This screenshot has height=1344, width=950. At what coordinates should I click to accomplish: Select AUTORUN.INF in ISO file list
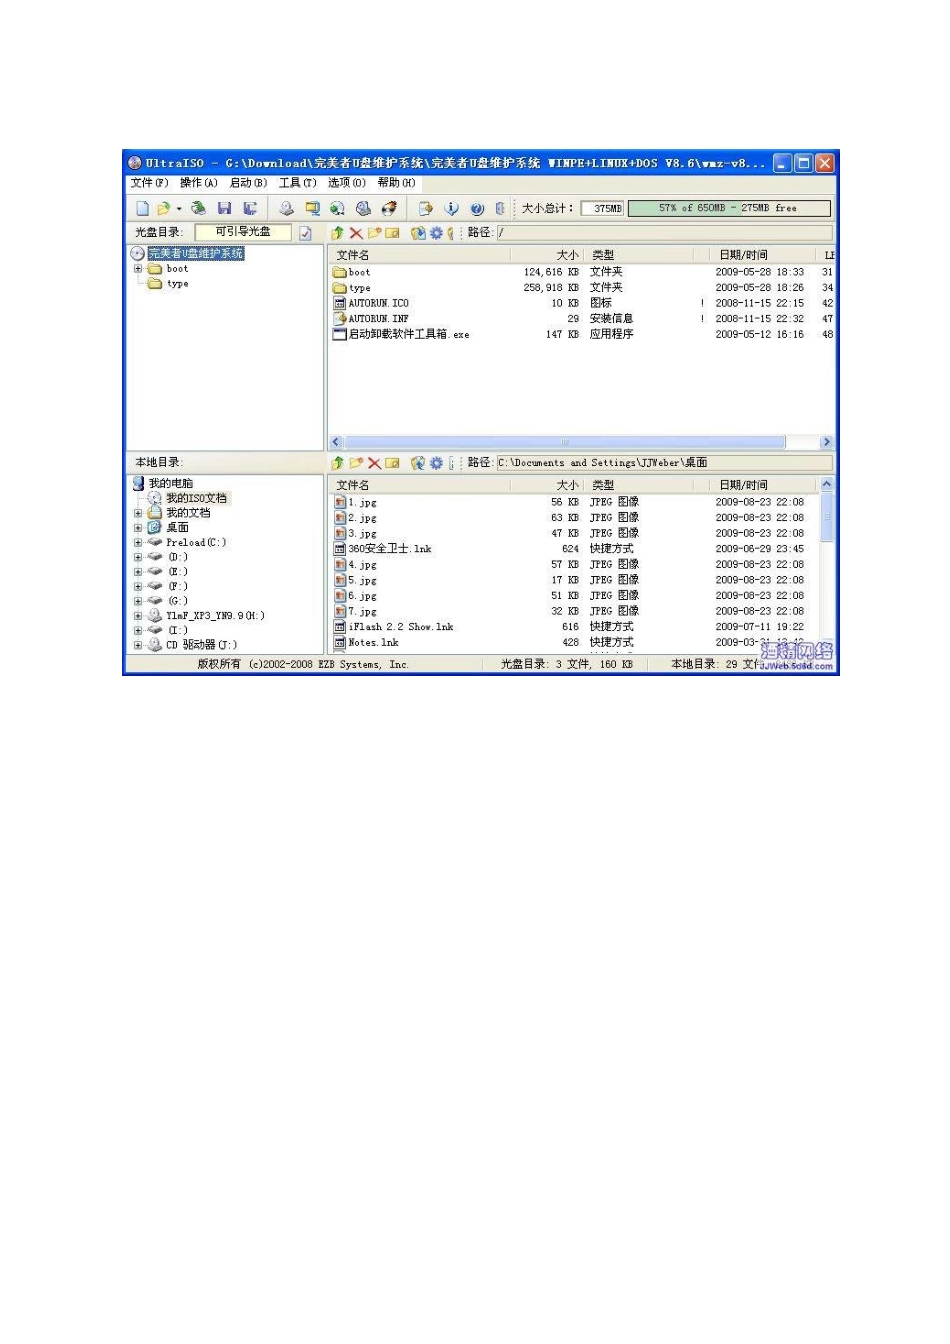pos(379,319)
